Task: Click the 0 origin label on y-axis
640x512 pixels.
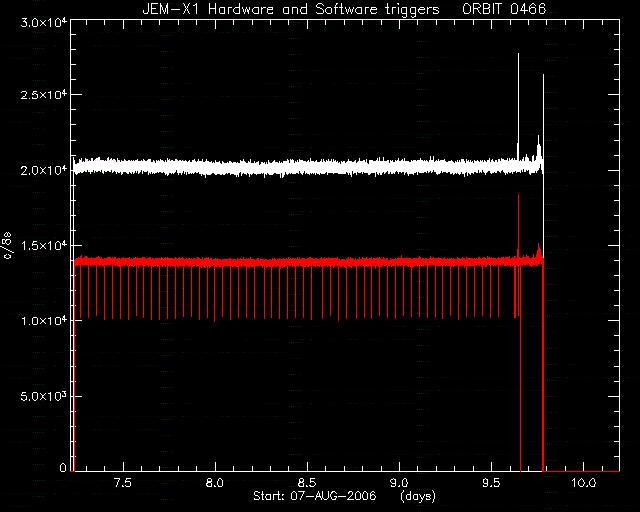Action: point(63,467)
